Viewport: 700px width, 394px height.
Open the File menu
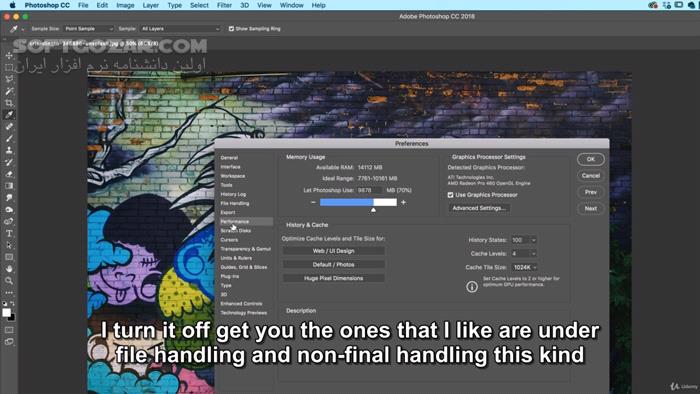point(83,5)
